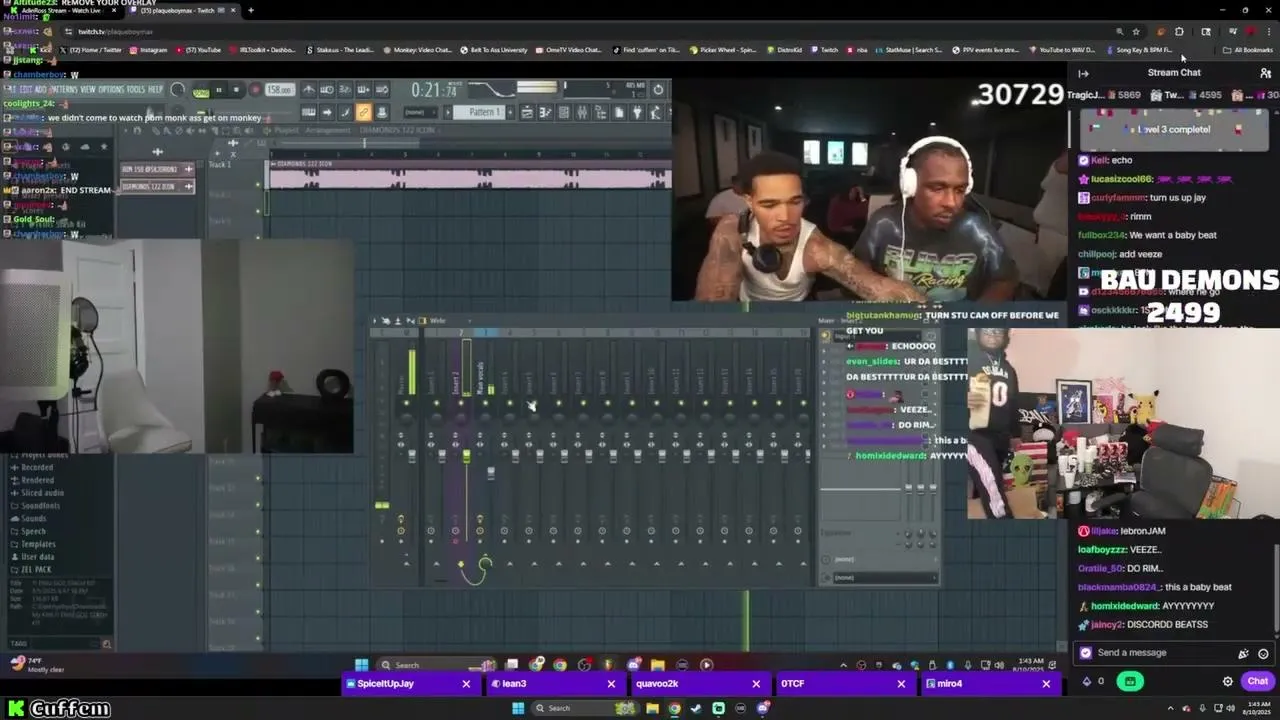Toggle the metronome icon next to tempo
Screen dimensions: 1280x720
(x=309, y=90)
